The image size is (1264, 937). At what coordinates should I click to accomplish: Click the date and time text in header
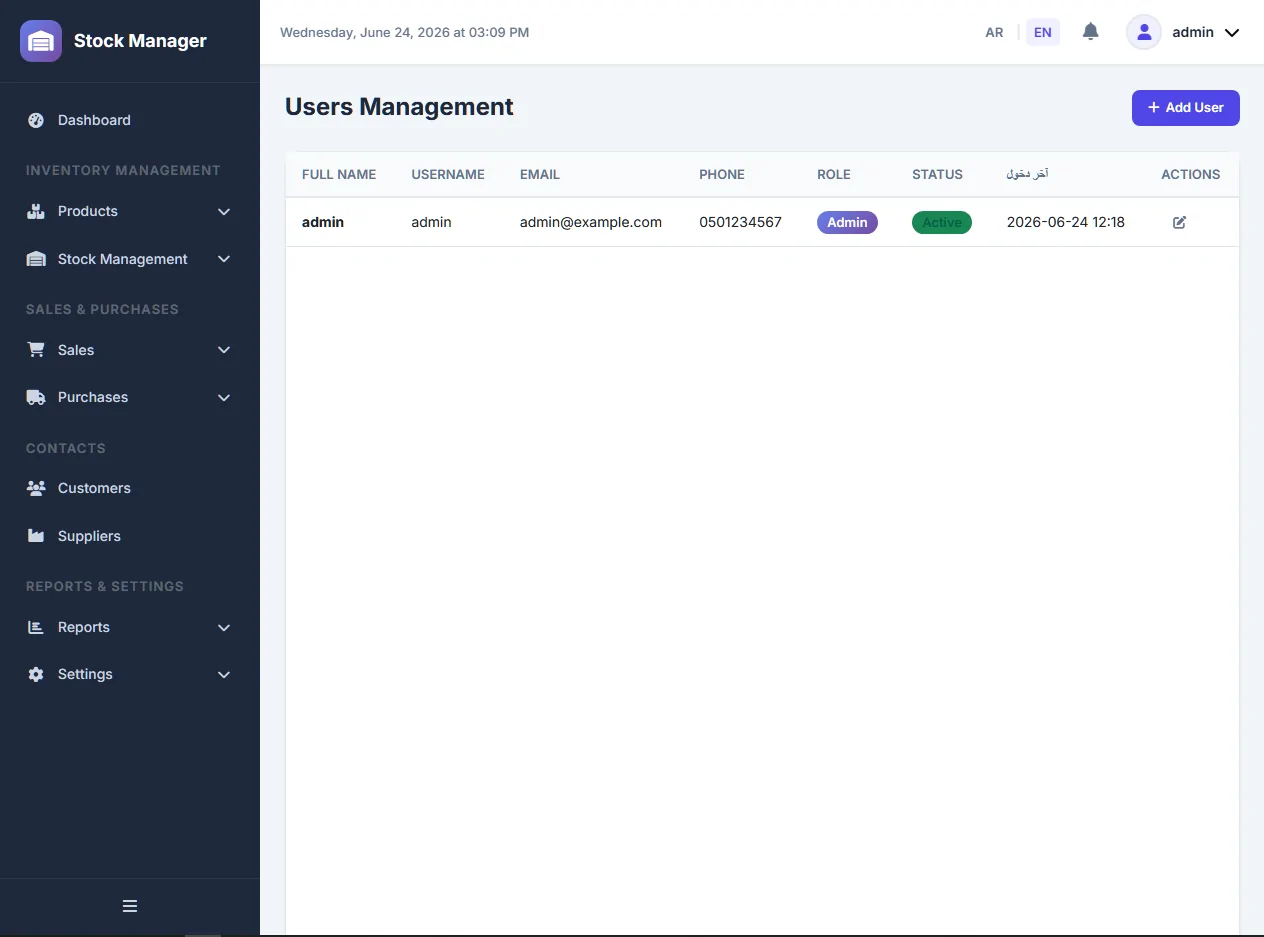(x=404, y=32)
